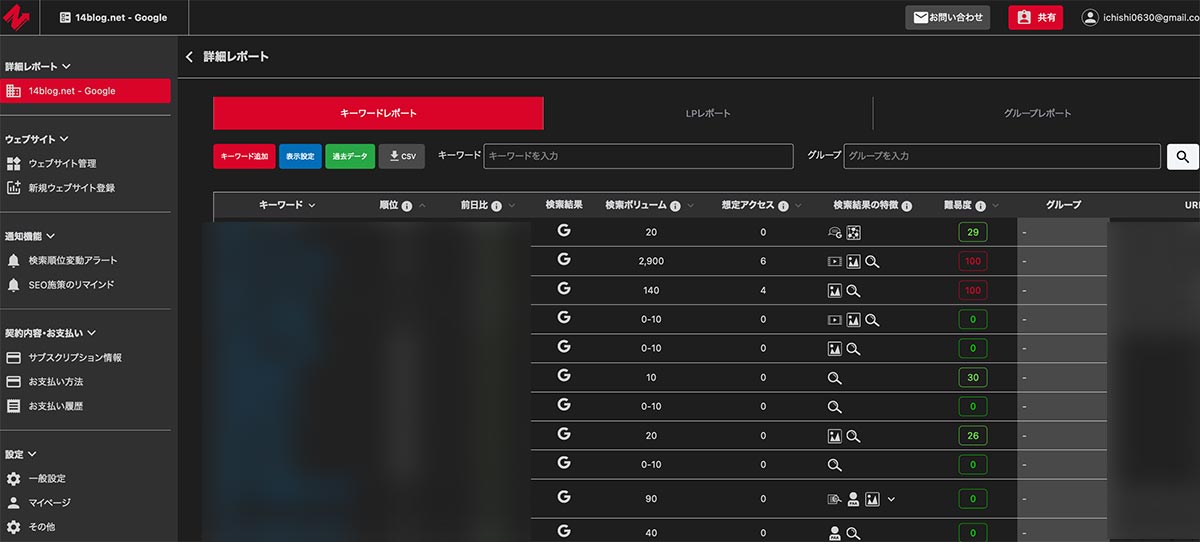The image size is (1200, 542).
Task: Open マイページ in the sidebar
Action: (49, 503)
